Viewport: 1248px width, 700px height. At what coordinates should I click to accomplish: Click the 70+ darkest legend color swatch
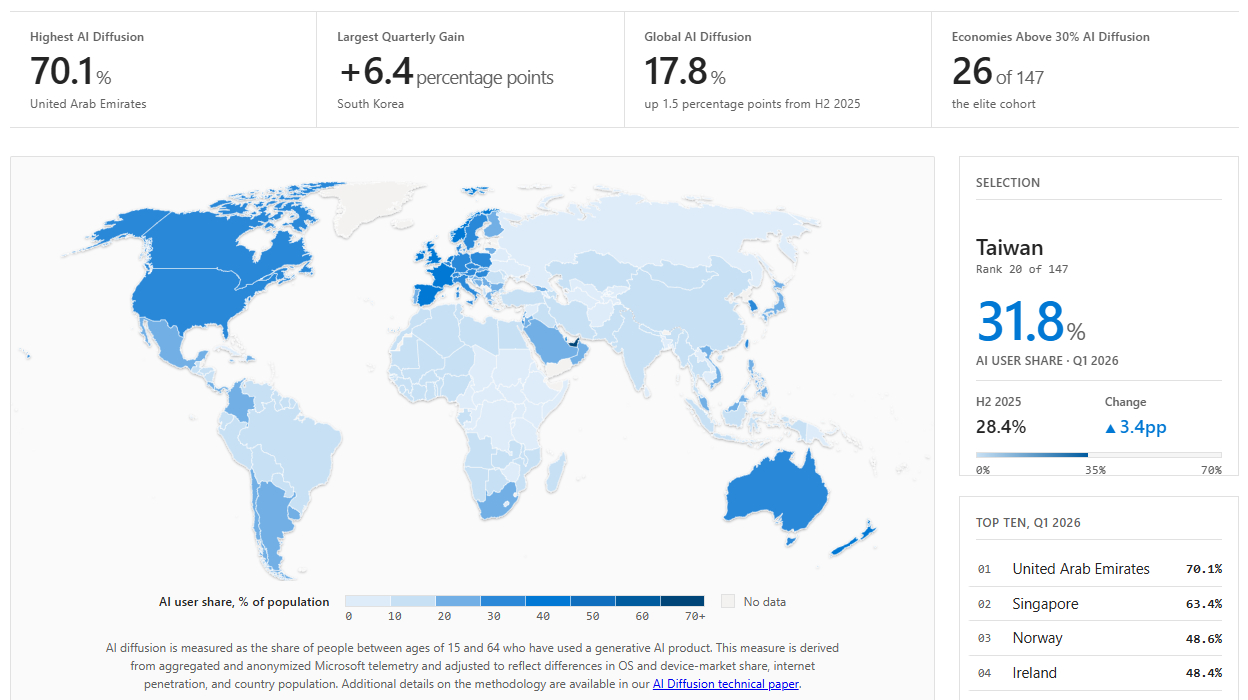point(682,601)
